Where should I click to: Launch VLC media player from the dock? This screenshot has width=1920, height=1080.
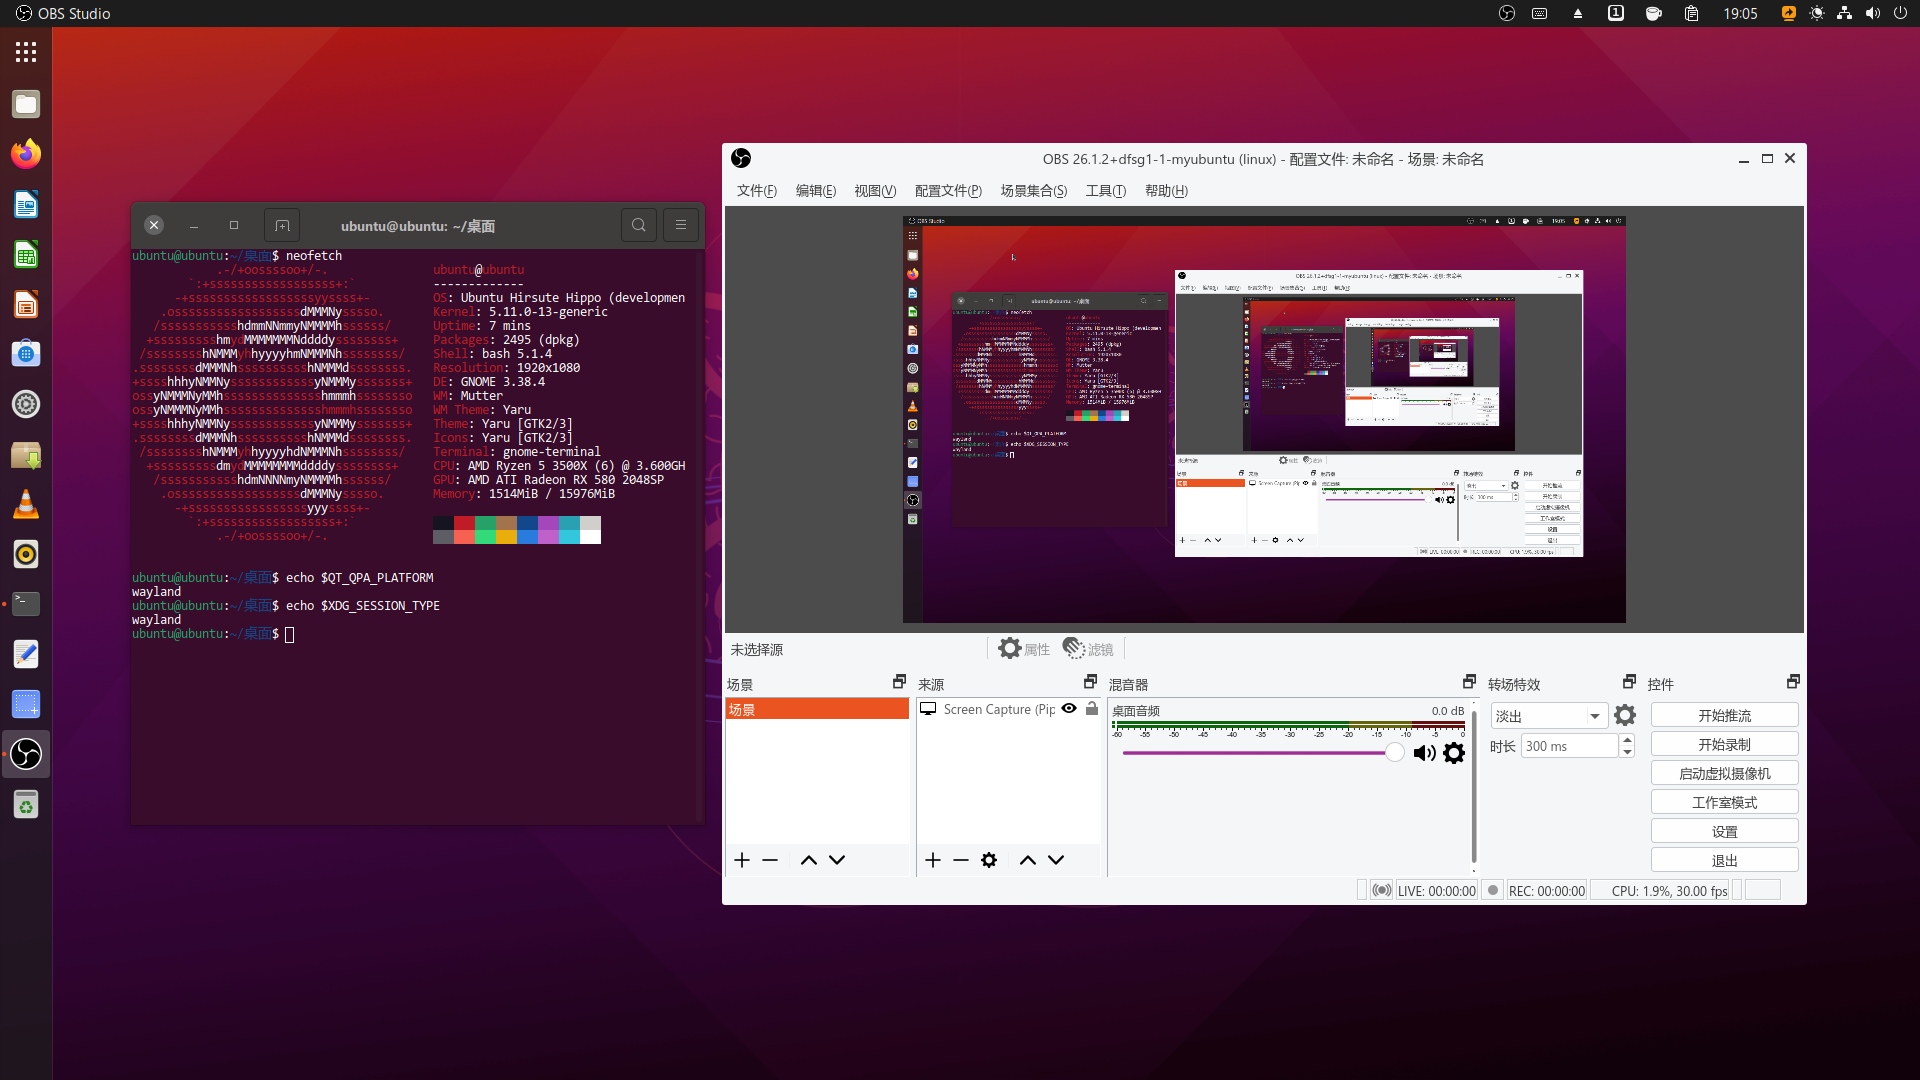[x=26, y=504]
